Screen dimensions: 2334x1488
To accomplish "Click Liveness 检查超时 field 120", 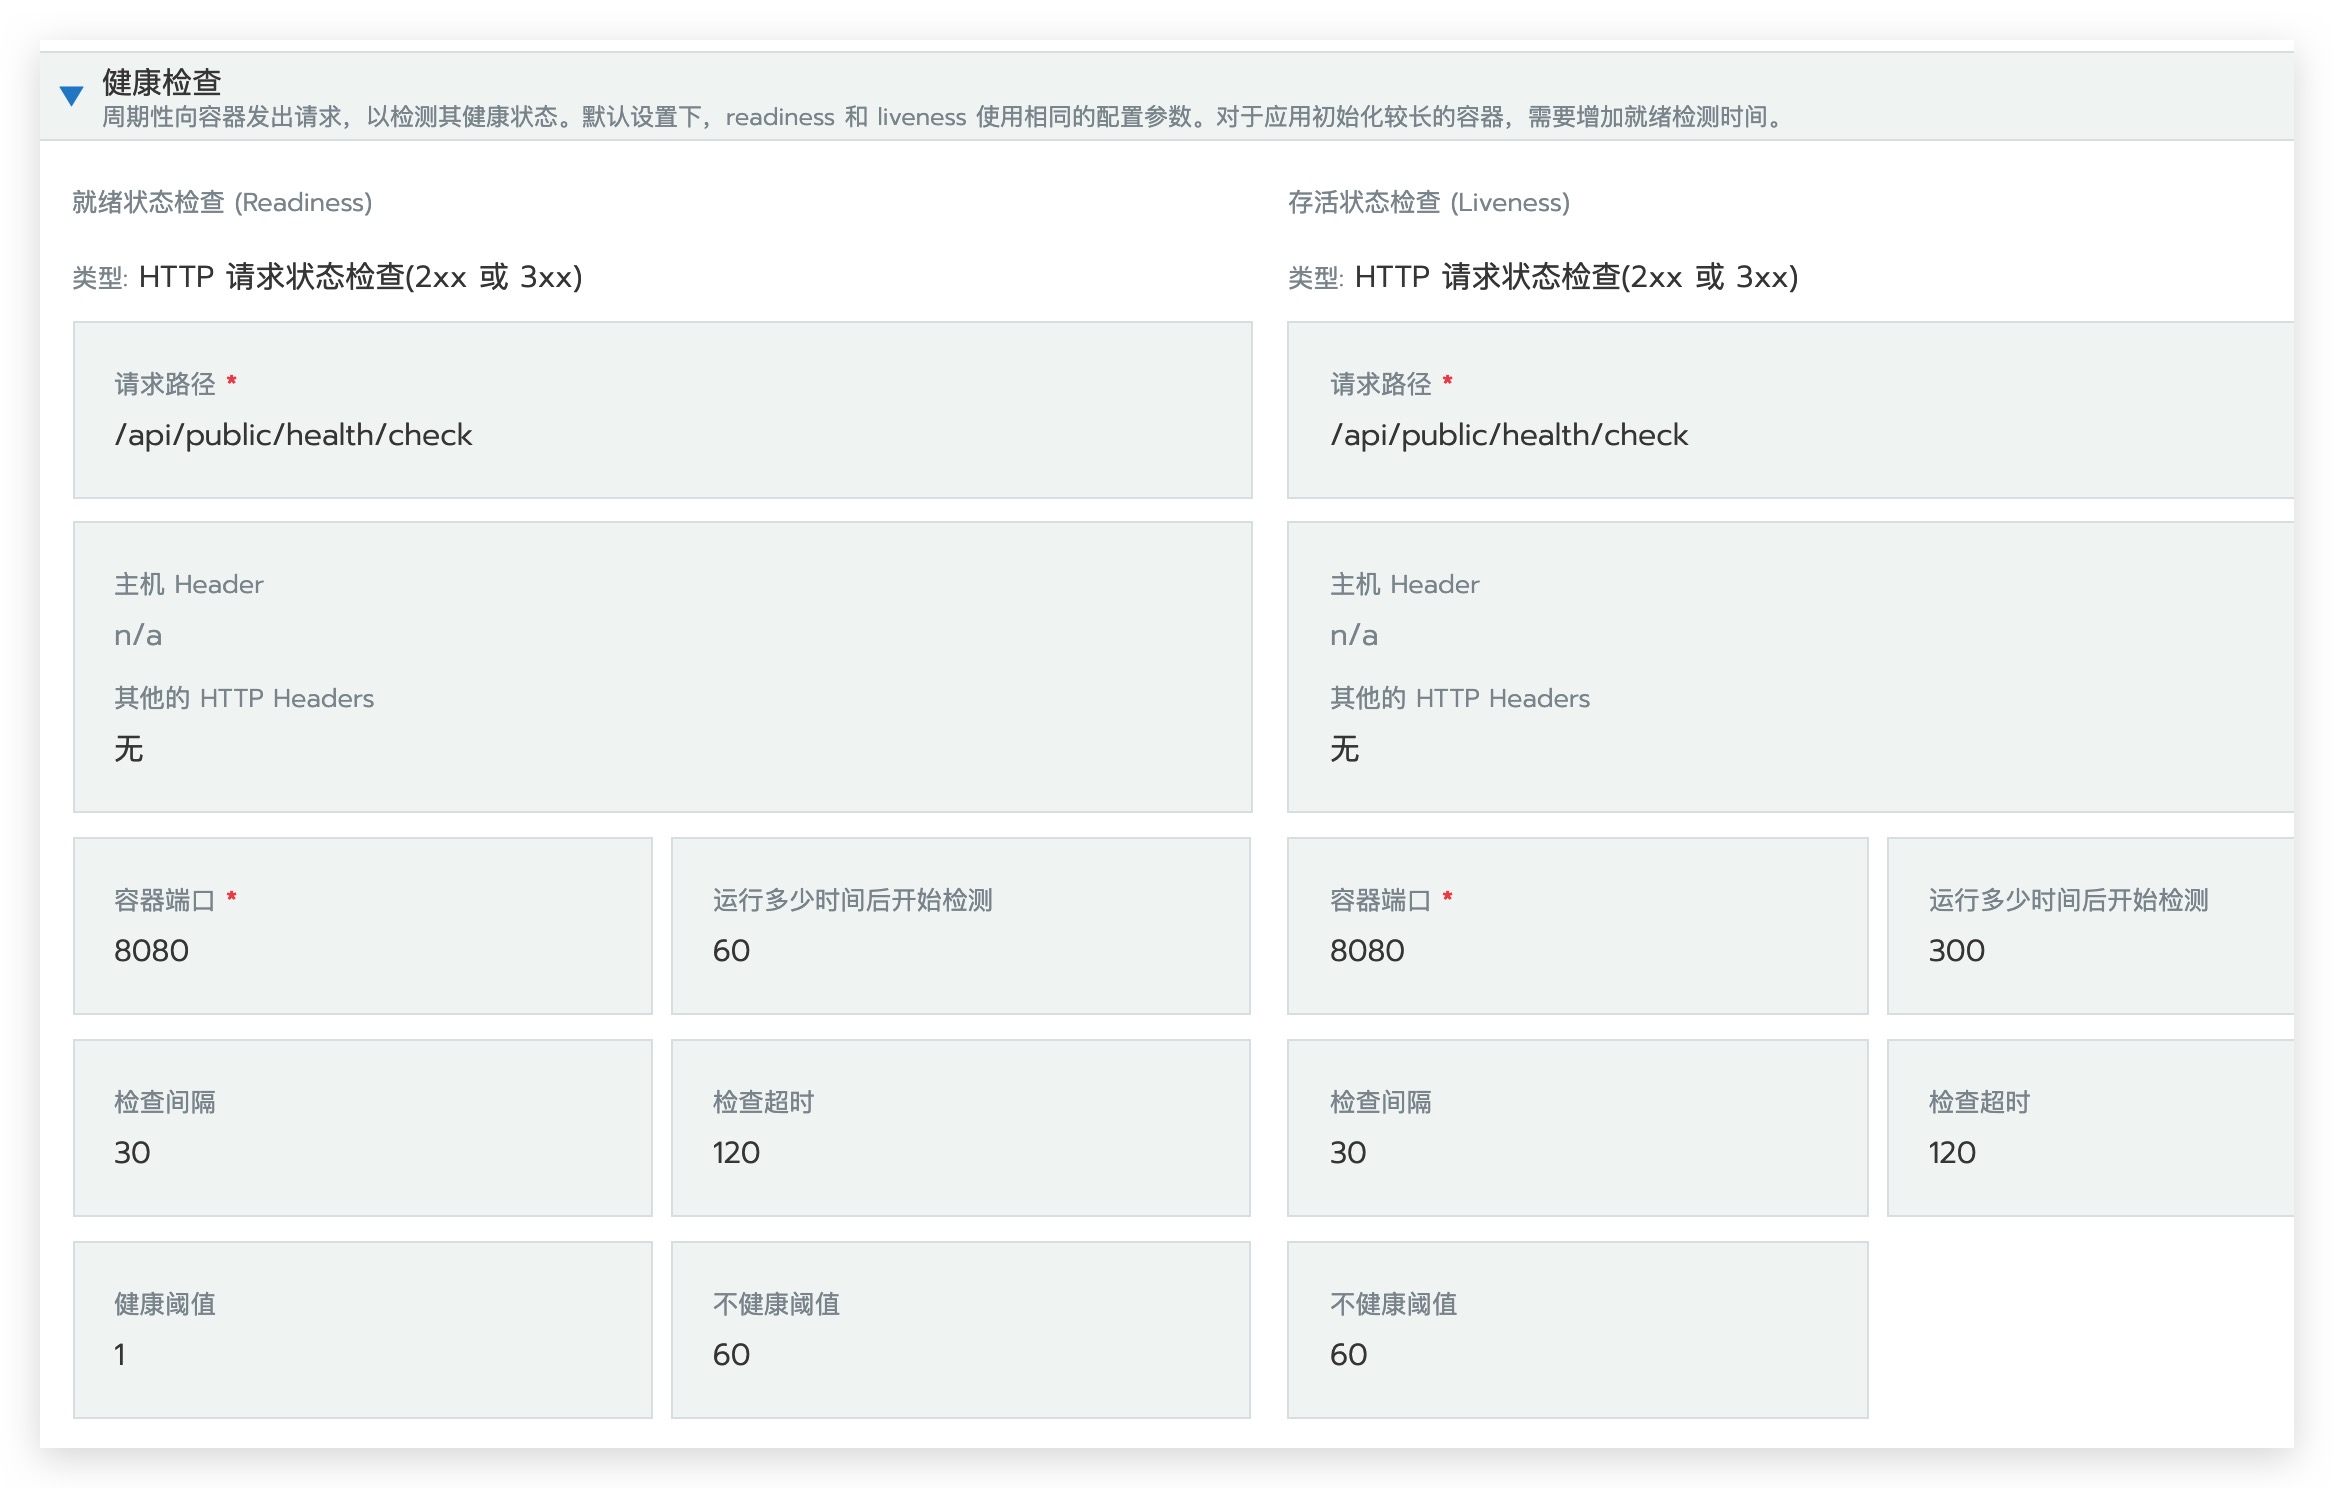I will coord(1951,1152).
